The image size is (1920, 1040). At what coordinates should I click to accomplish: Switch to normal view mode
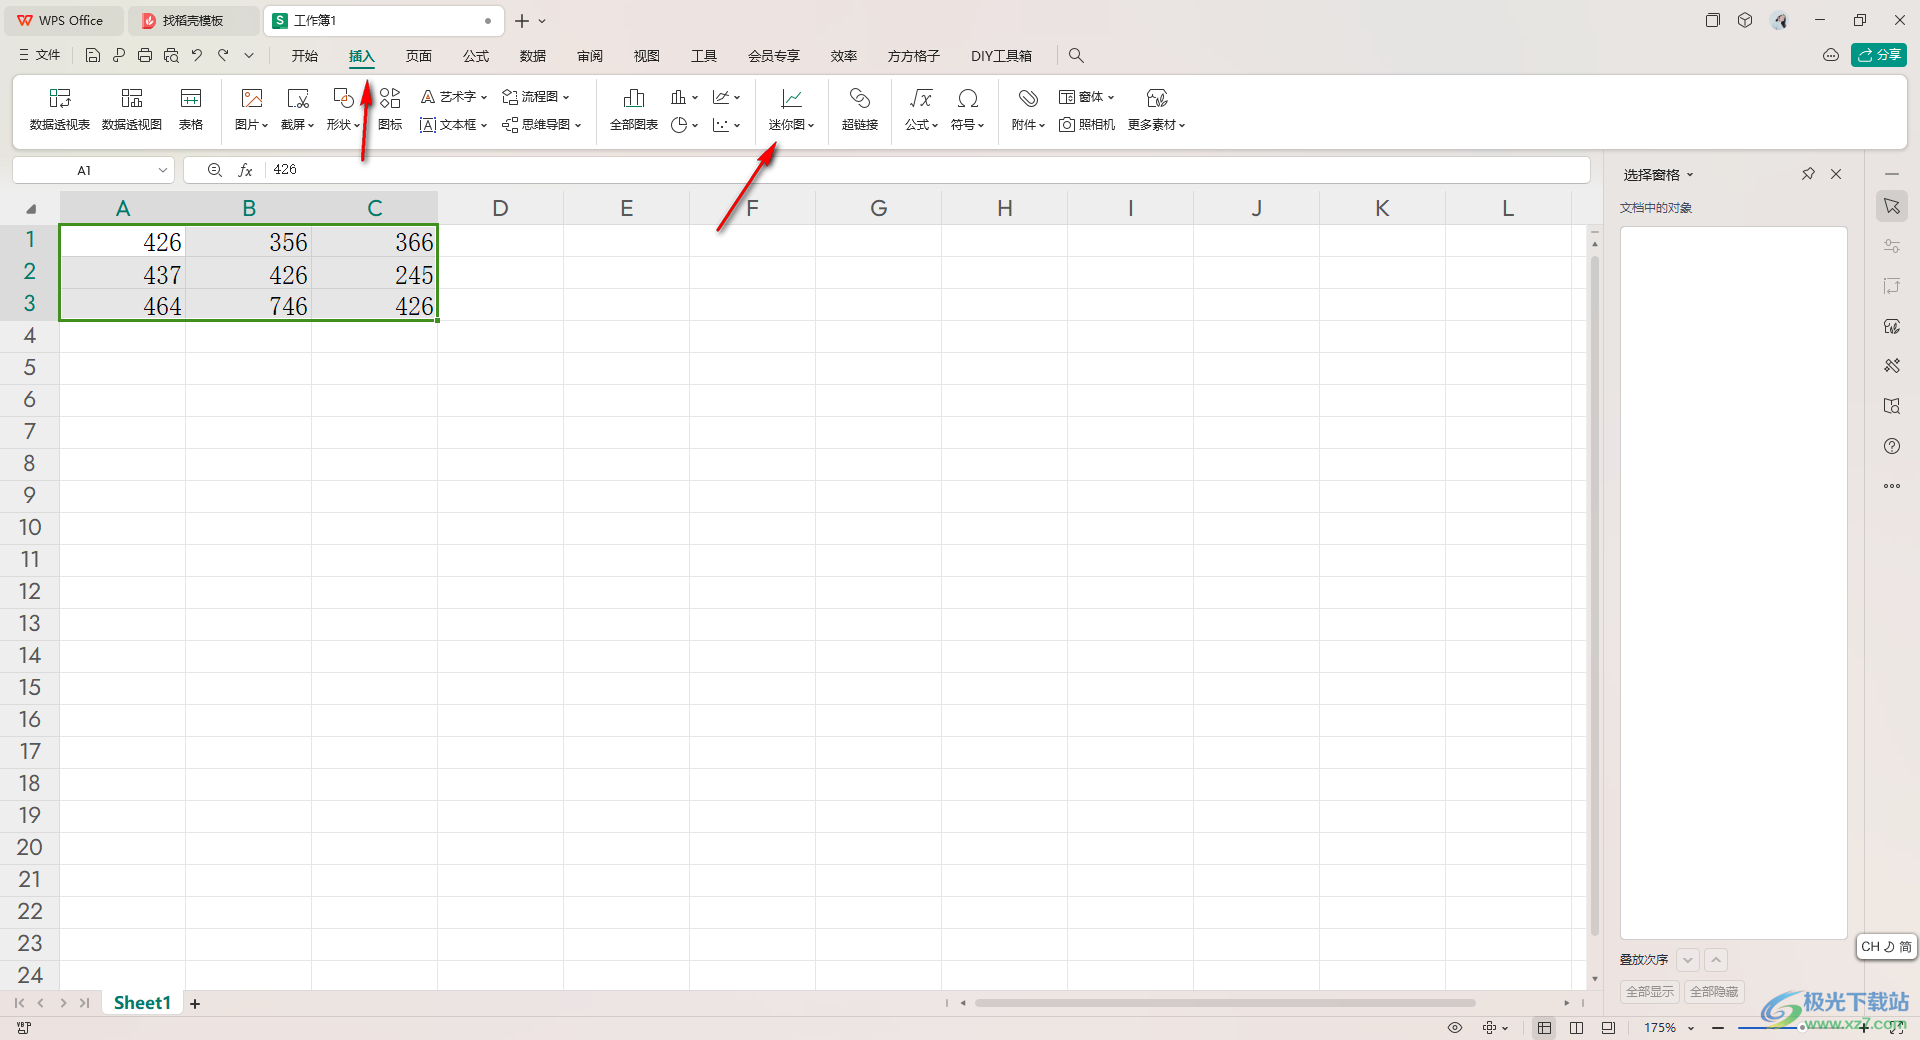pos(1545,1028)
